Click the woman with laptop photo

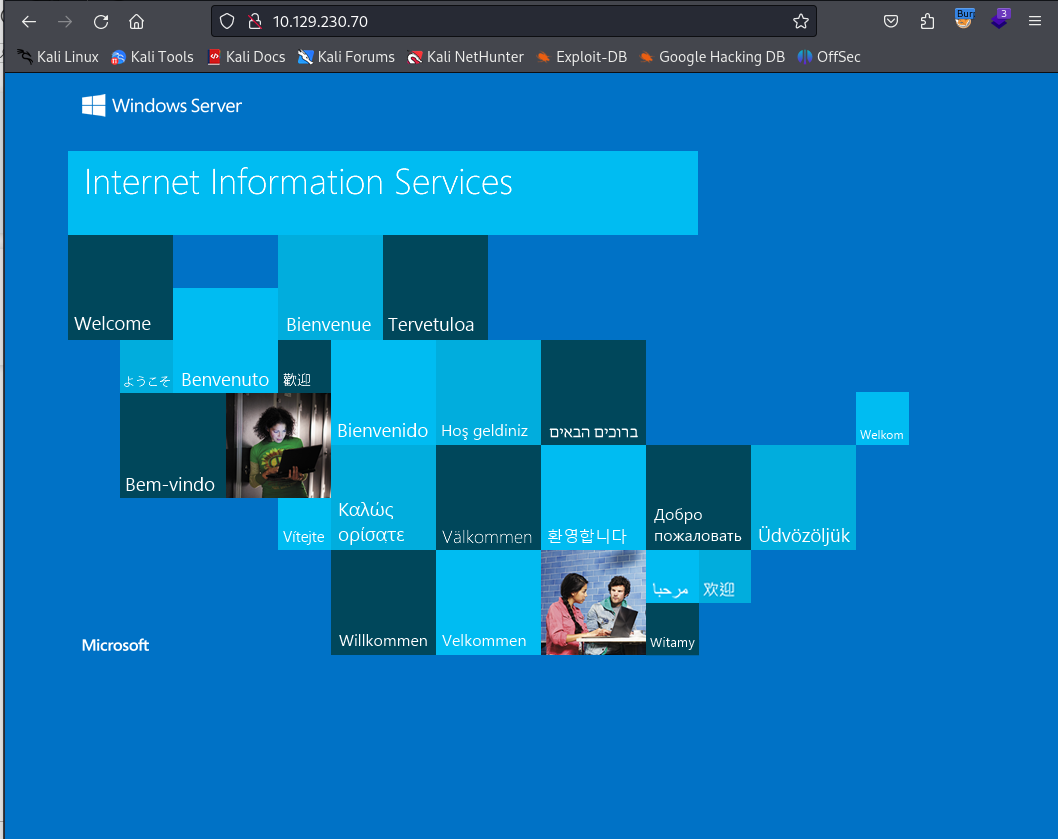pos(278,445)
